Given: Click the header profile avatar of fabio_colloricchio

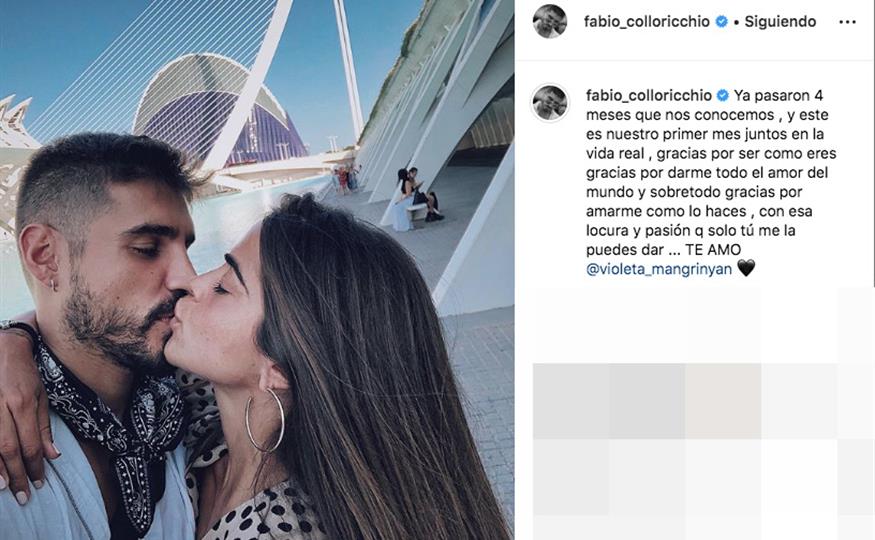Looking at the screenshot, I should [x=550, y=21].
